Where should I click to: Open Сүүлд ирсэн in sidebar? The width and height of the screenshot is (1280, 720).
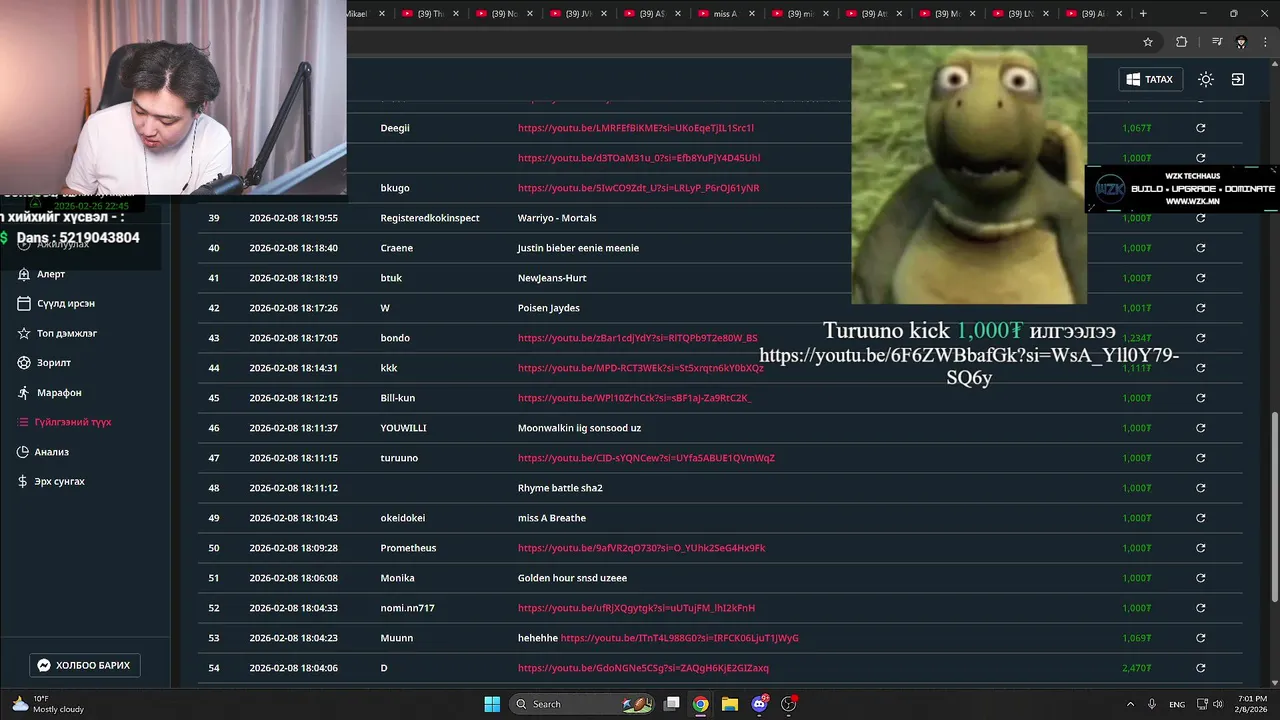[x=57, y=303]
